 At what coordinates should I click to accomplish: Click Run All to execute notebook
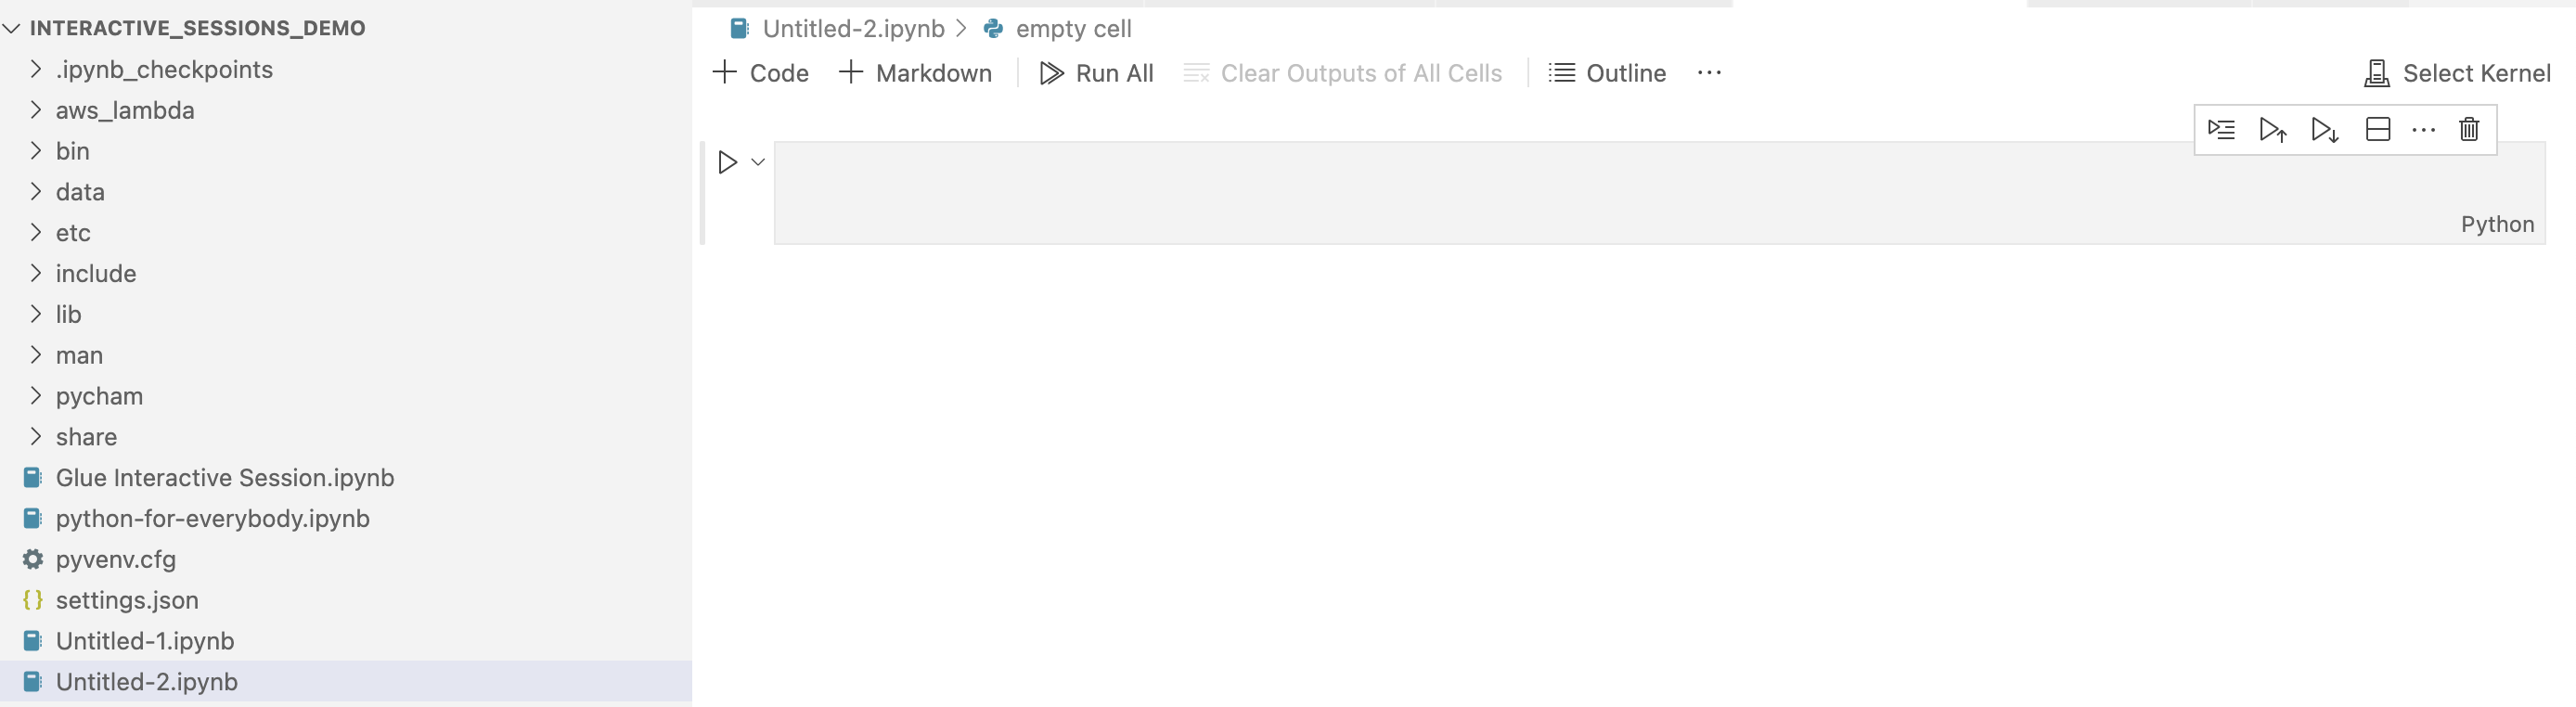click(1097, 72)
